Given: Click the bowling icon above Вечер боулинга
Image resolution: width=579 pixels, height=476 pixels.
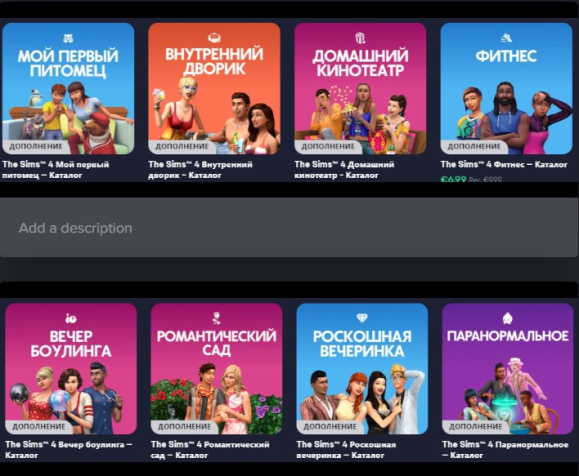Looking at the screenshot, I should tap(71, 318).
